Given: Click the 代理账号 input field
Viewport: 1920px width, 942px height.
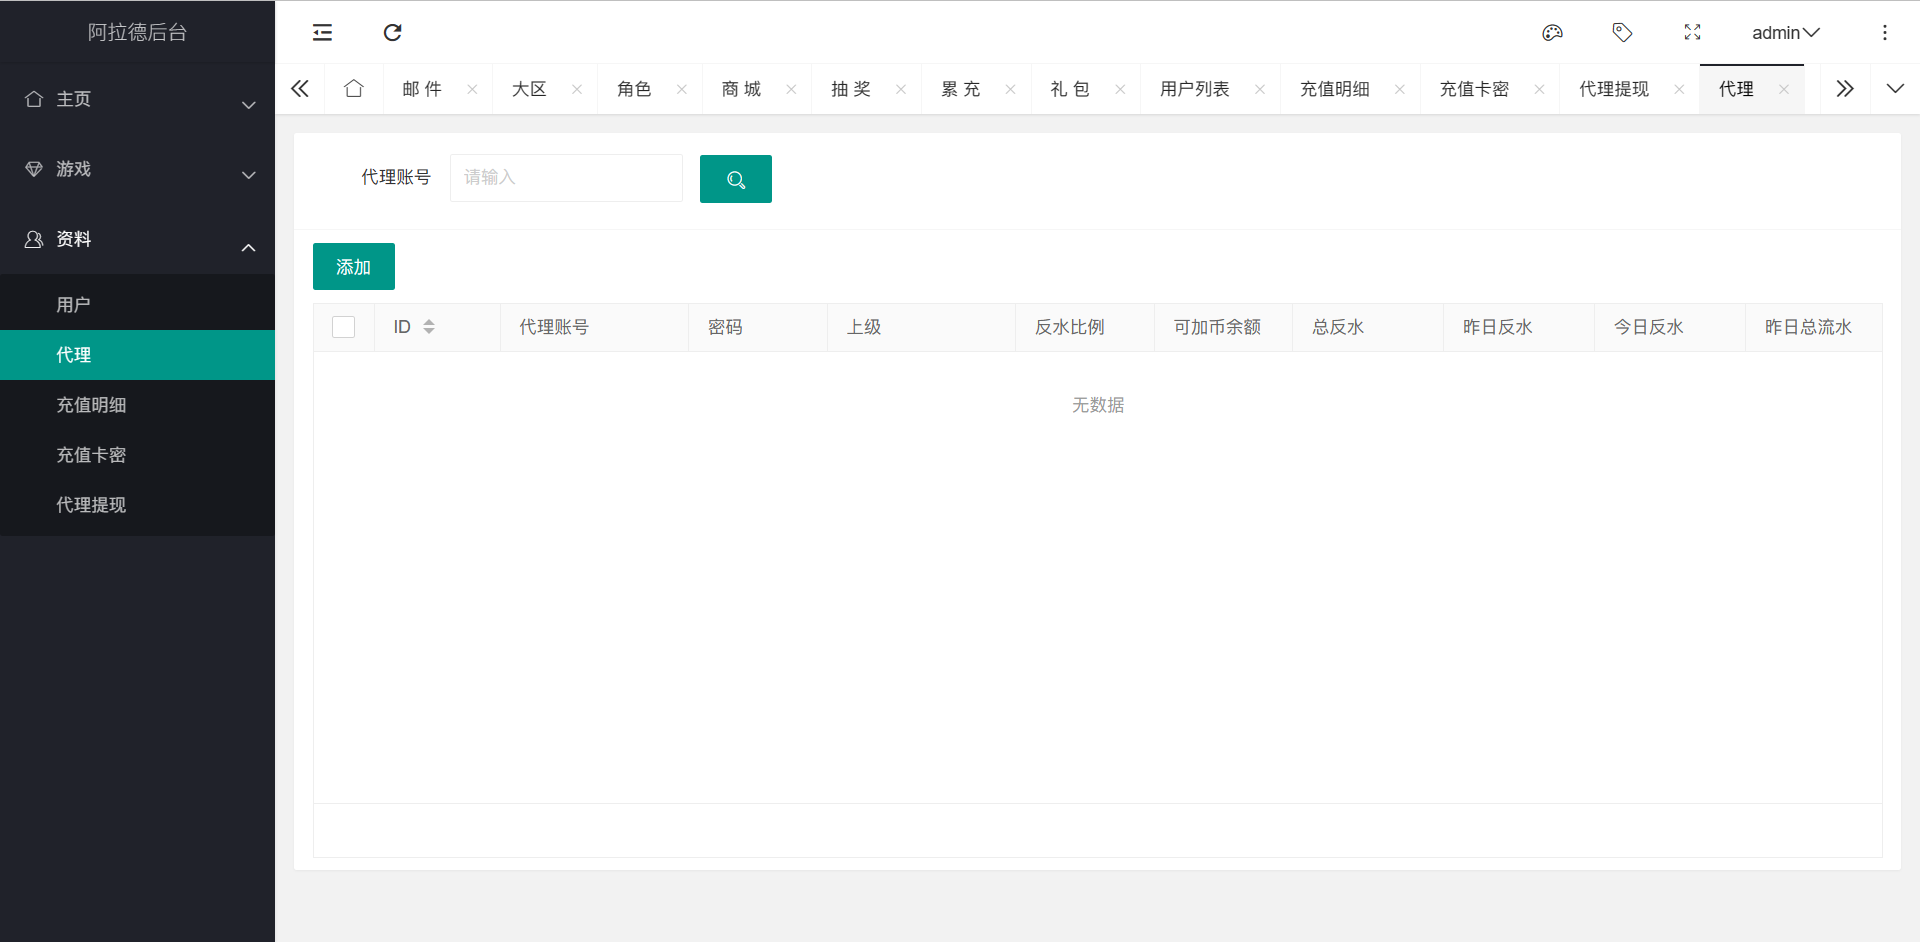Looking at the screenshot, I should (x=566, y=178).
